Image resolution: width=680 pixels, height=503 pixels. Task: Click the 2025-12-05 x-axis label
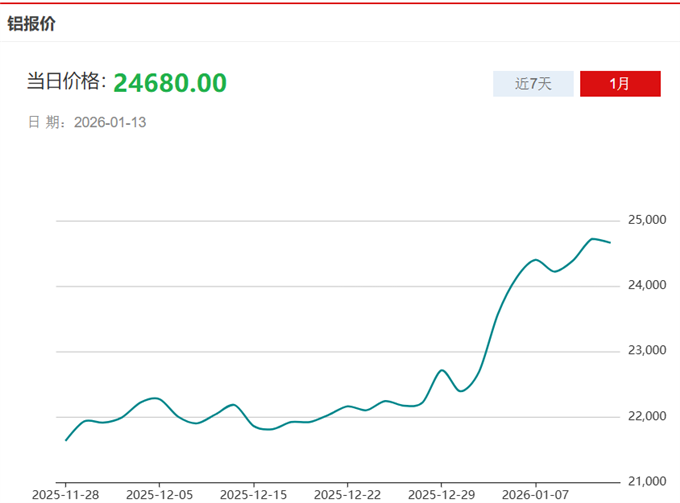pyautogui.click(x=159, y=494)
